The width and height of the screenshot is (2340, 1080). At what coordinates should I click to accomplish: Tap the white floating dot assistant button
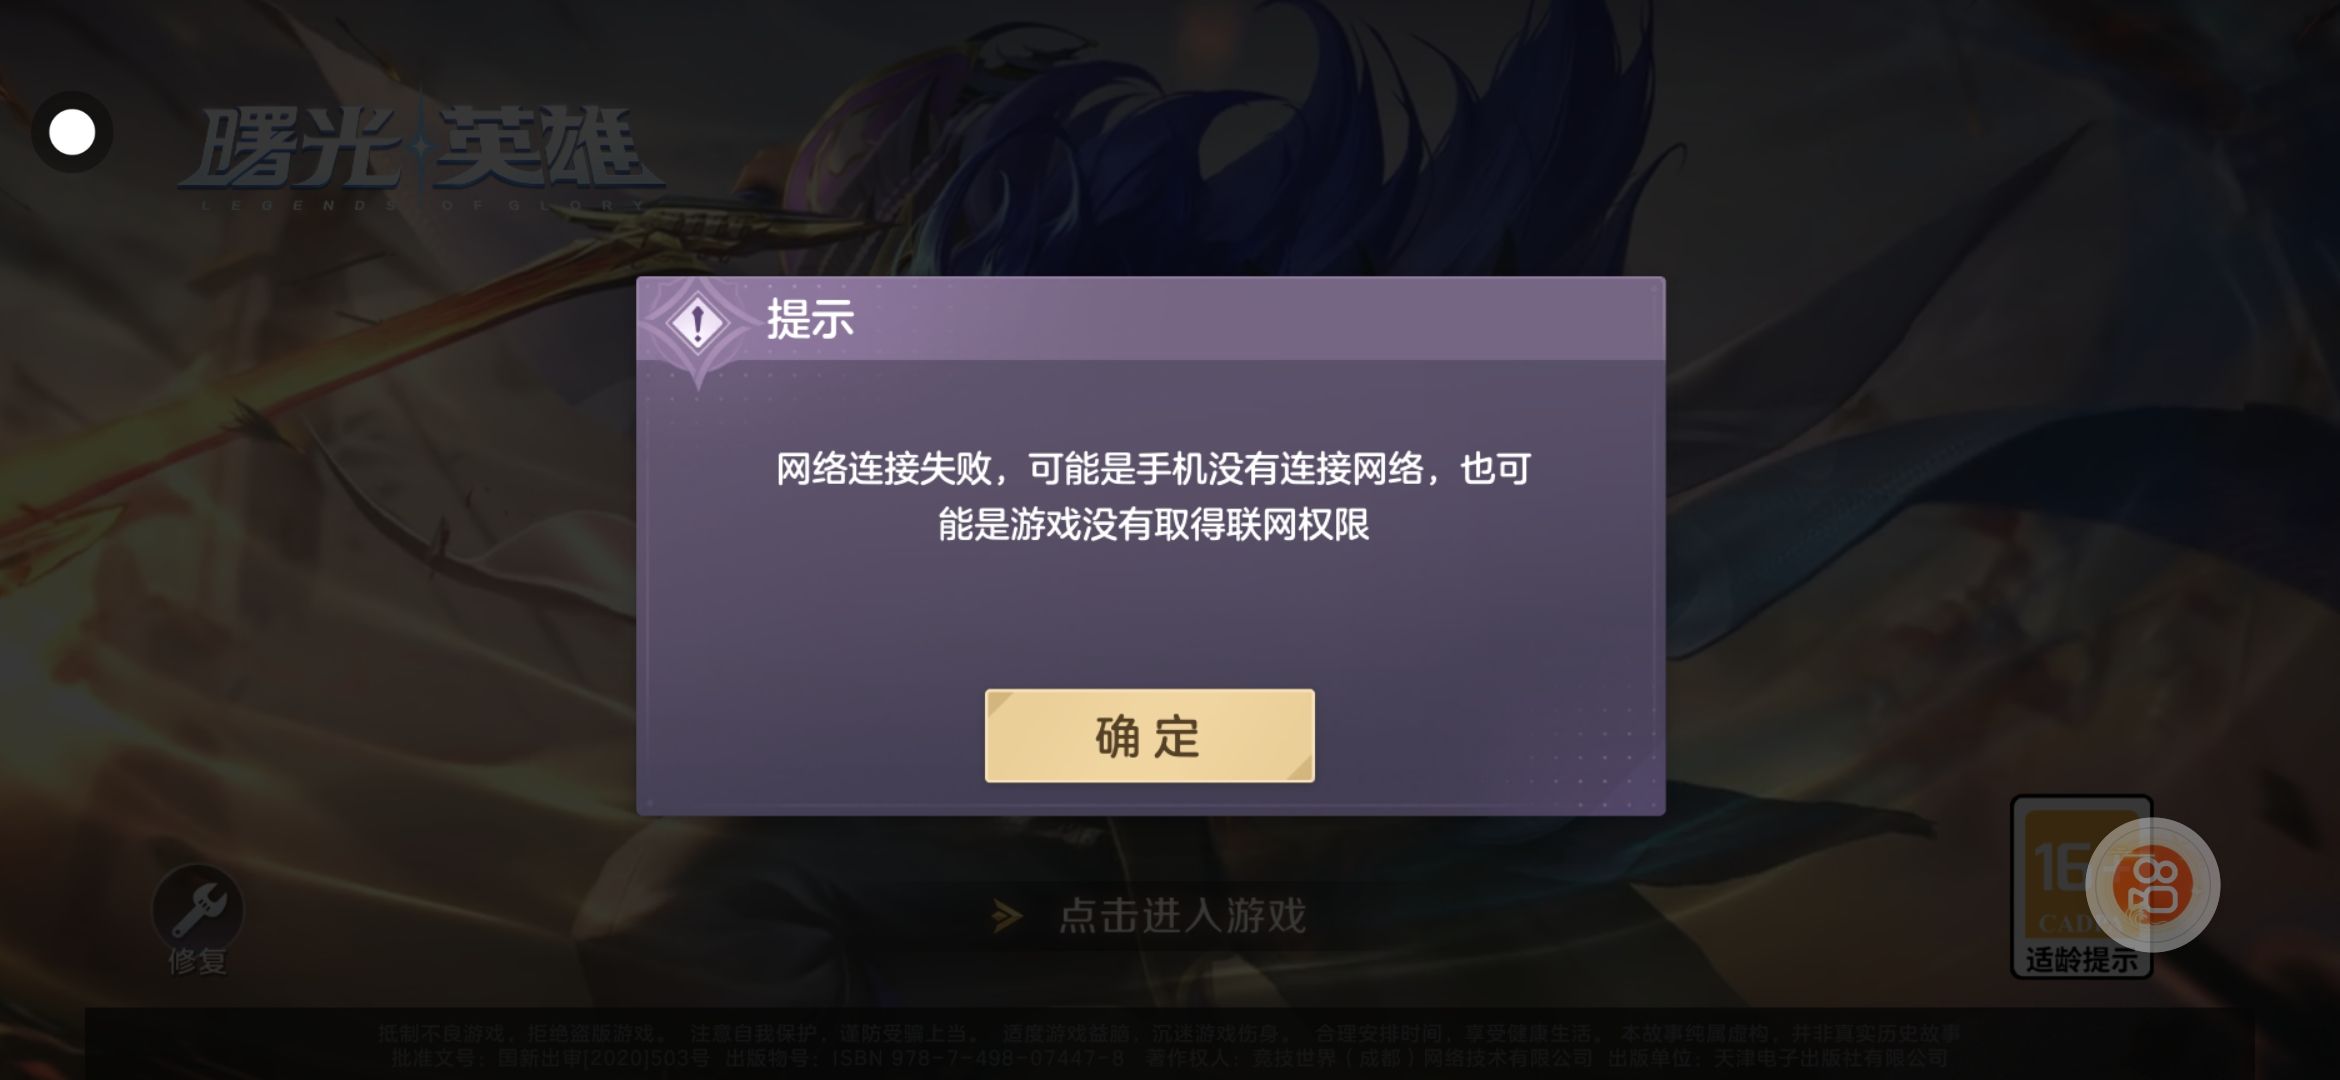(72, 132)
